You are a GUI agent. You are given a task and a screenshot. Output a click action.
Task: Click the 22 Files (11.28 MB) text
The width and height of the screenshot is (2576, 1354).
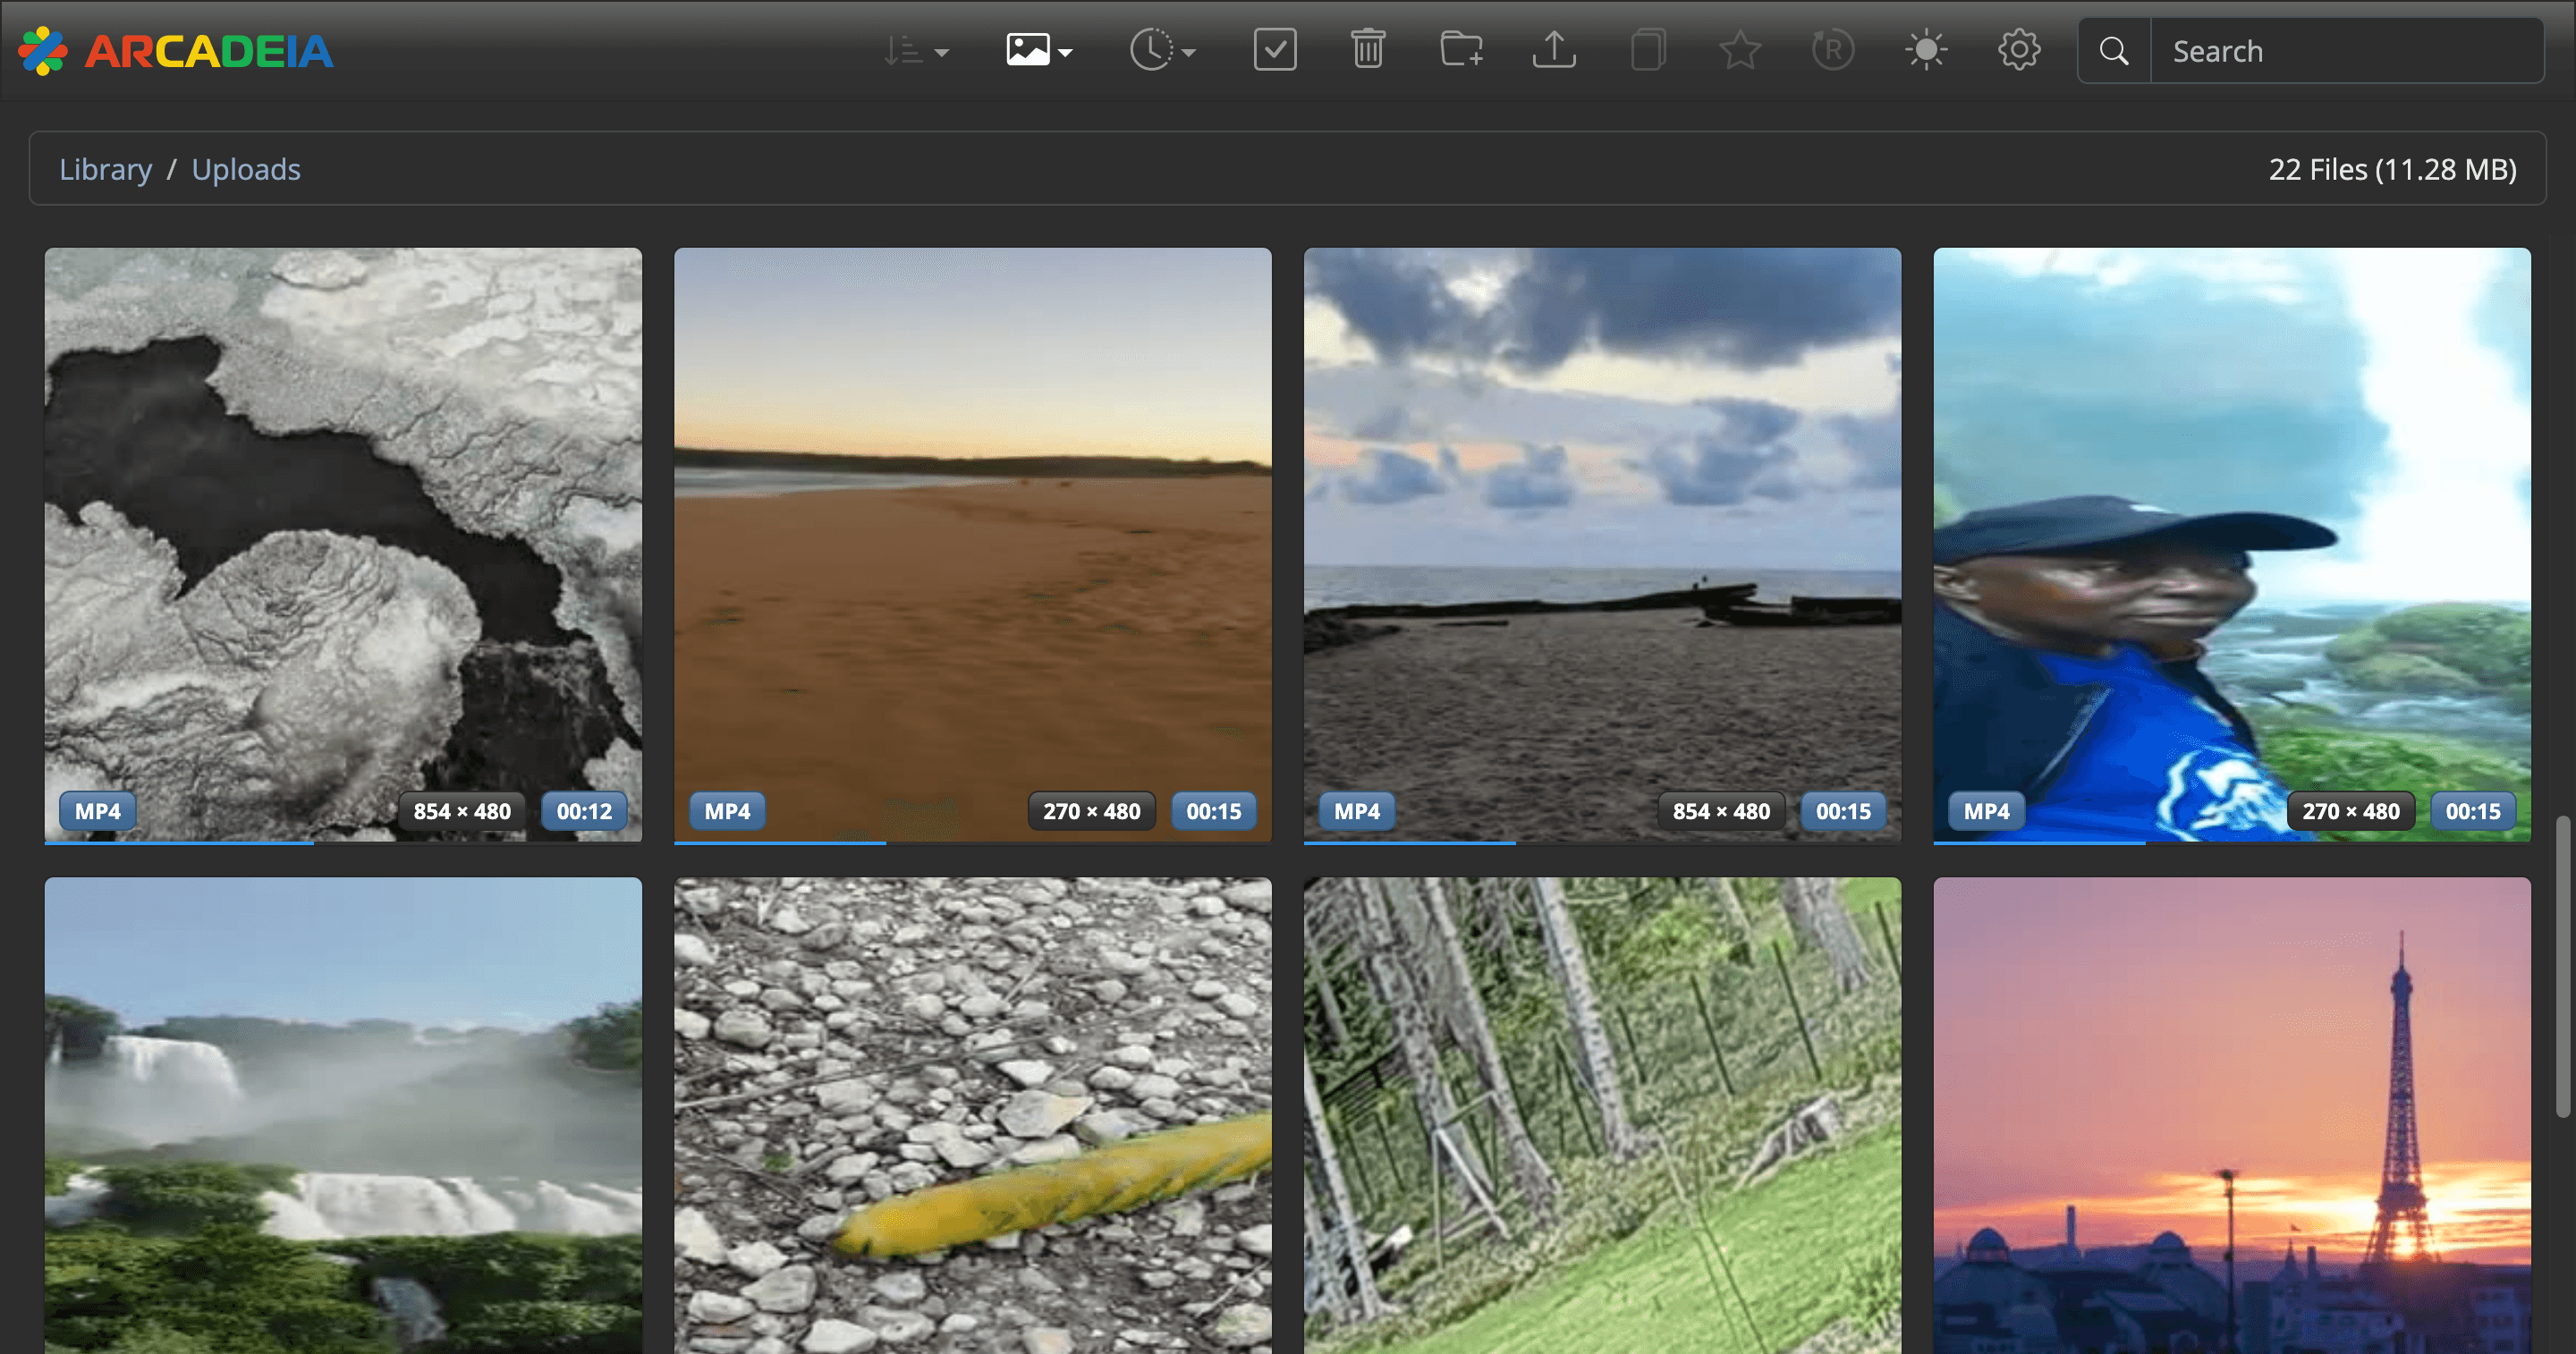click(x=2392, y=169)
